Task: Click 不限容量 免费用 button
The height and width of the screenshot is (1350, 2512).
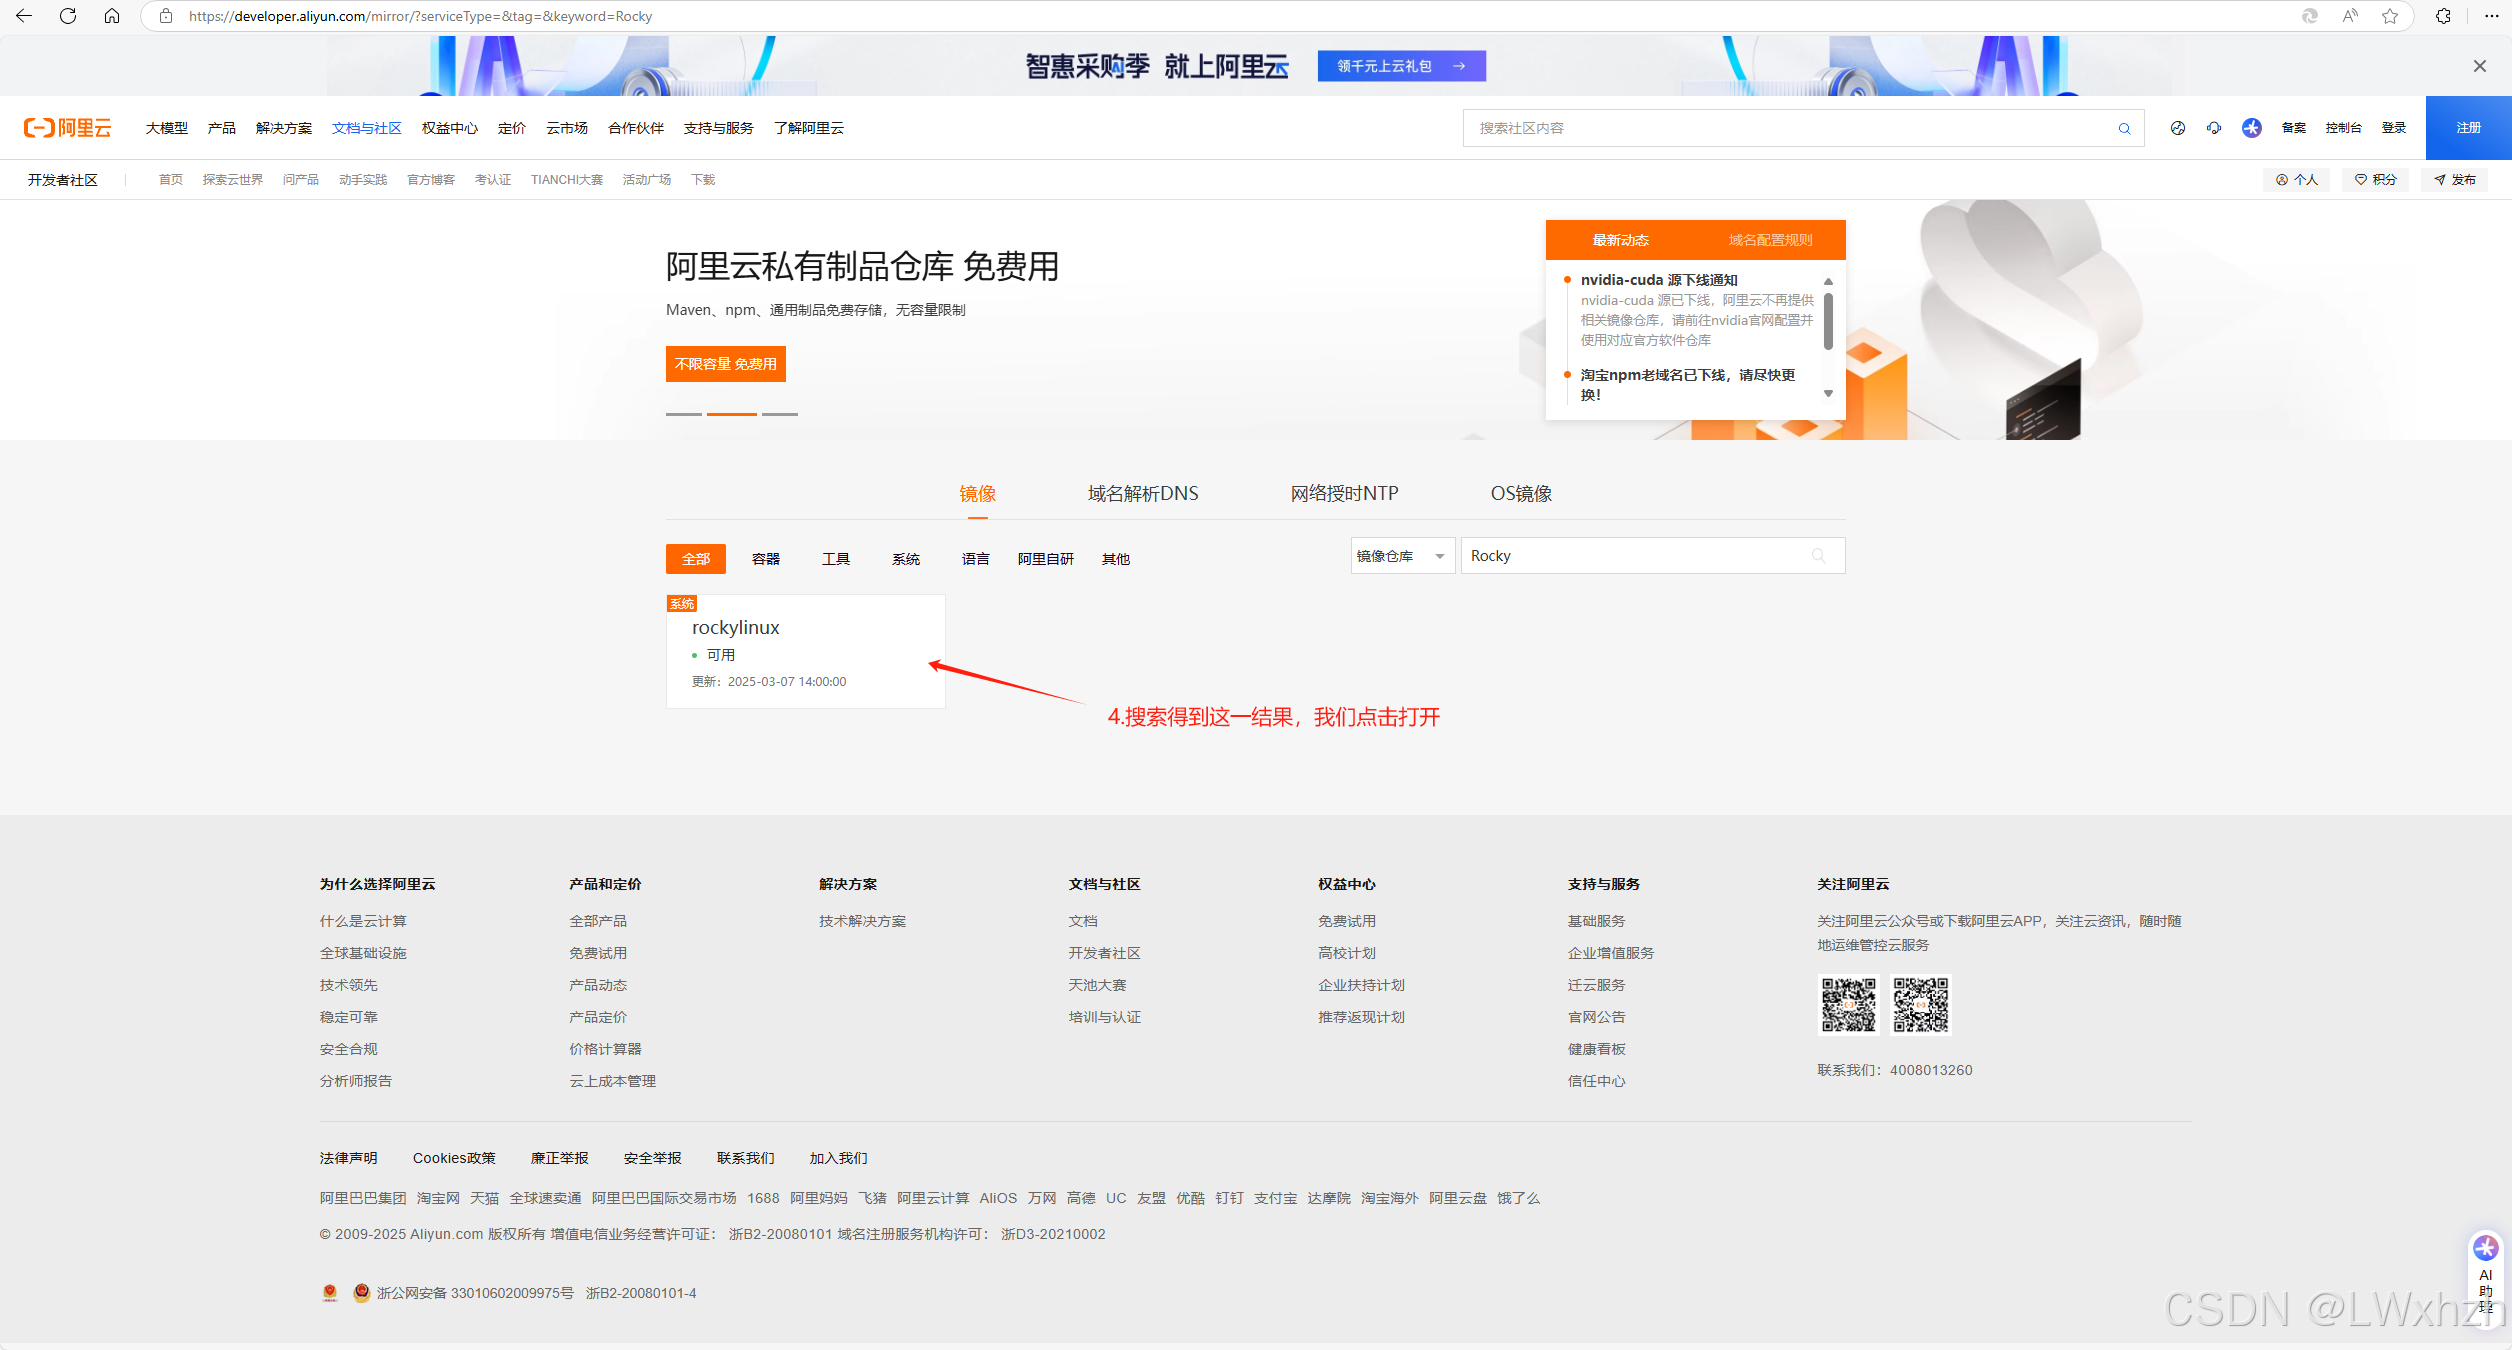Action: [725, 364]
